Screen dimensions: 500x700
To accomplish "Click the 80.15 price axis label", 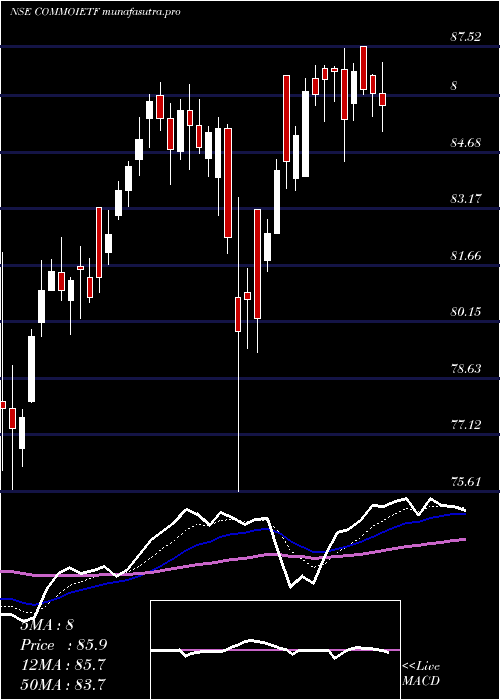I will [x=466, y=312].
